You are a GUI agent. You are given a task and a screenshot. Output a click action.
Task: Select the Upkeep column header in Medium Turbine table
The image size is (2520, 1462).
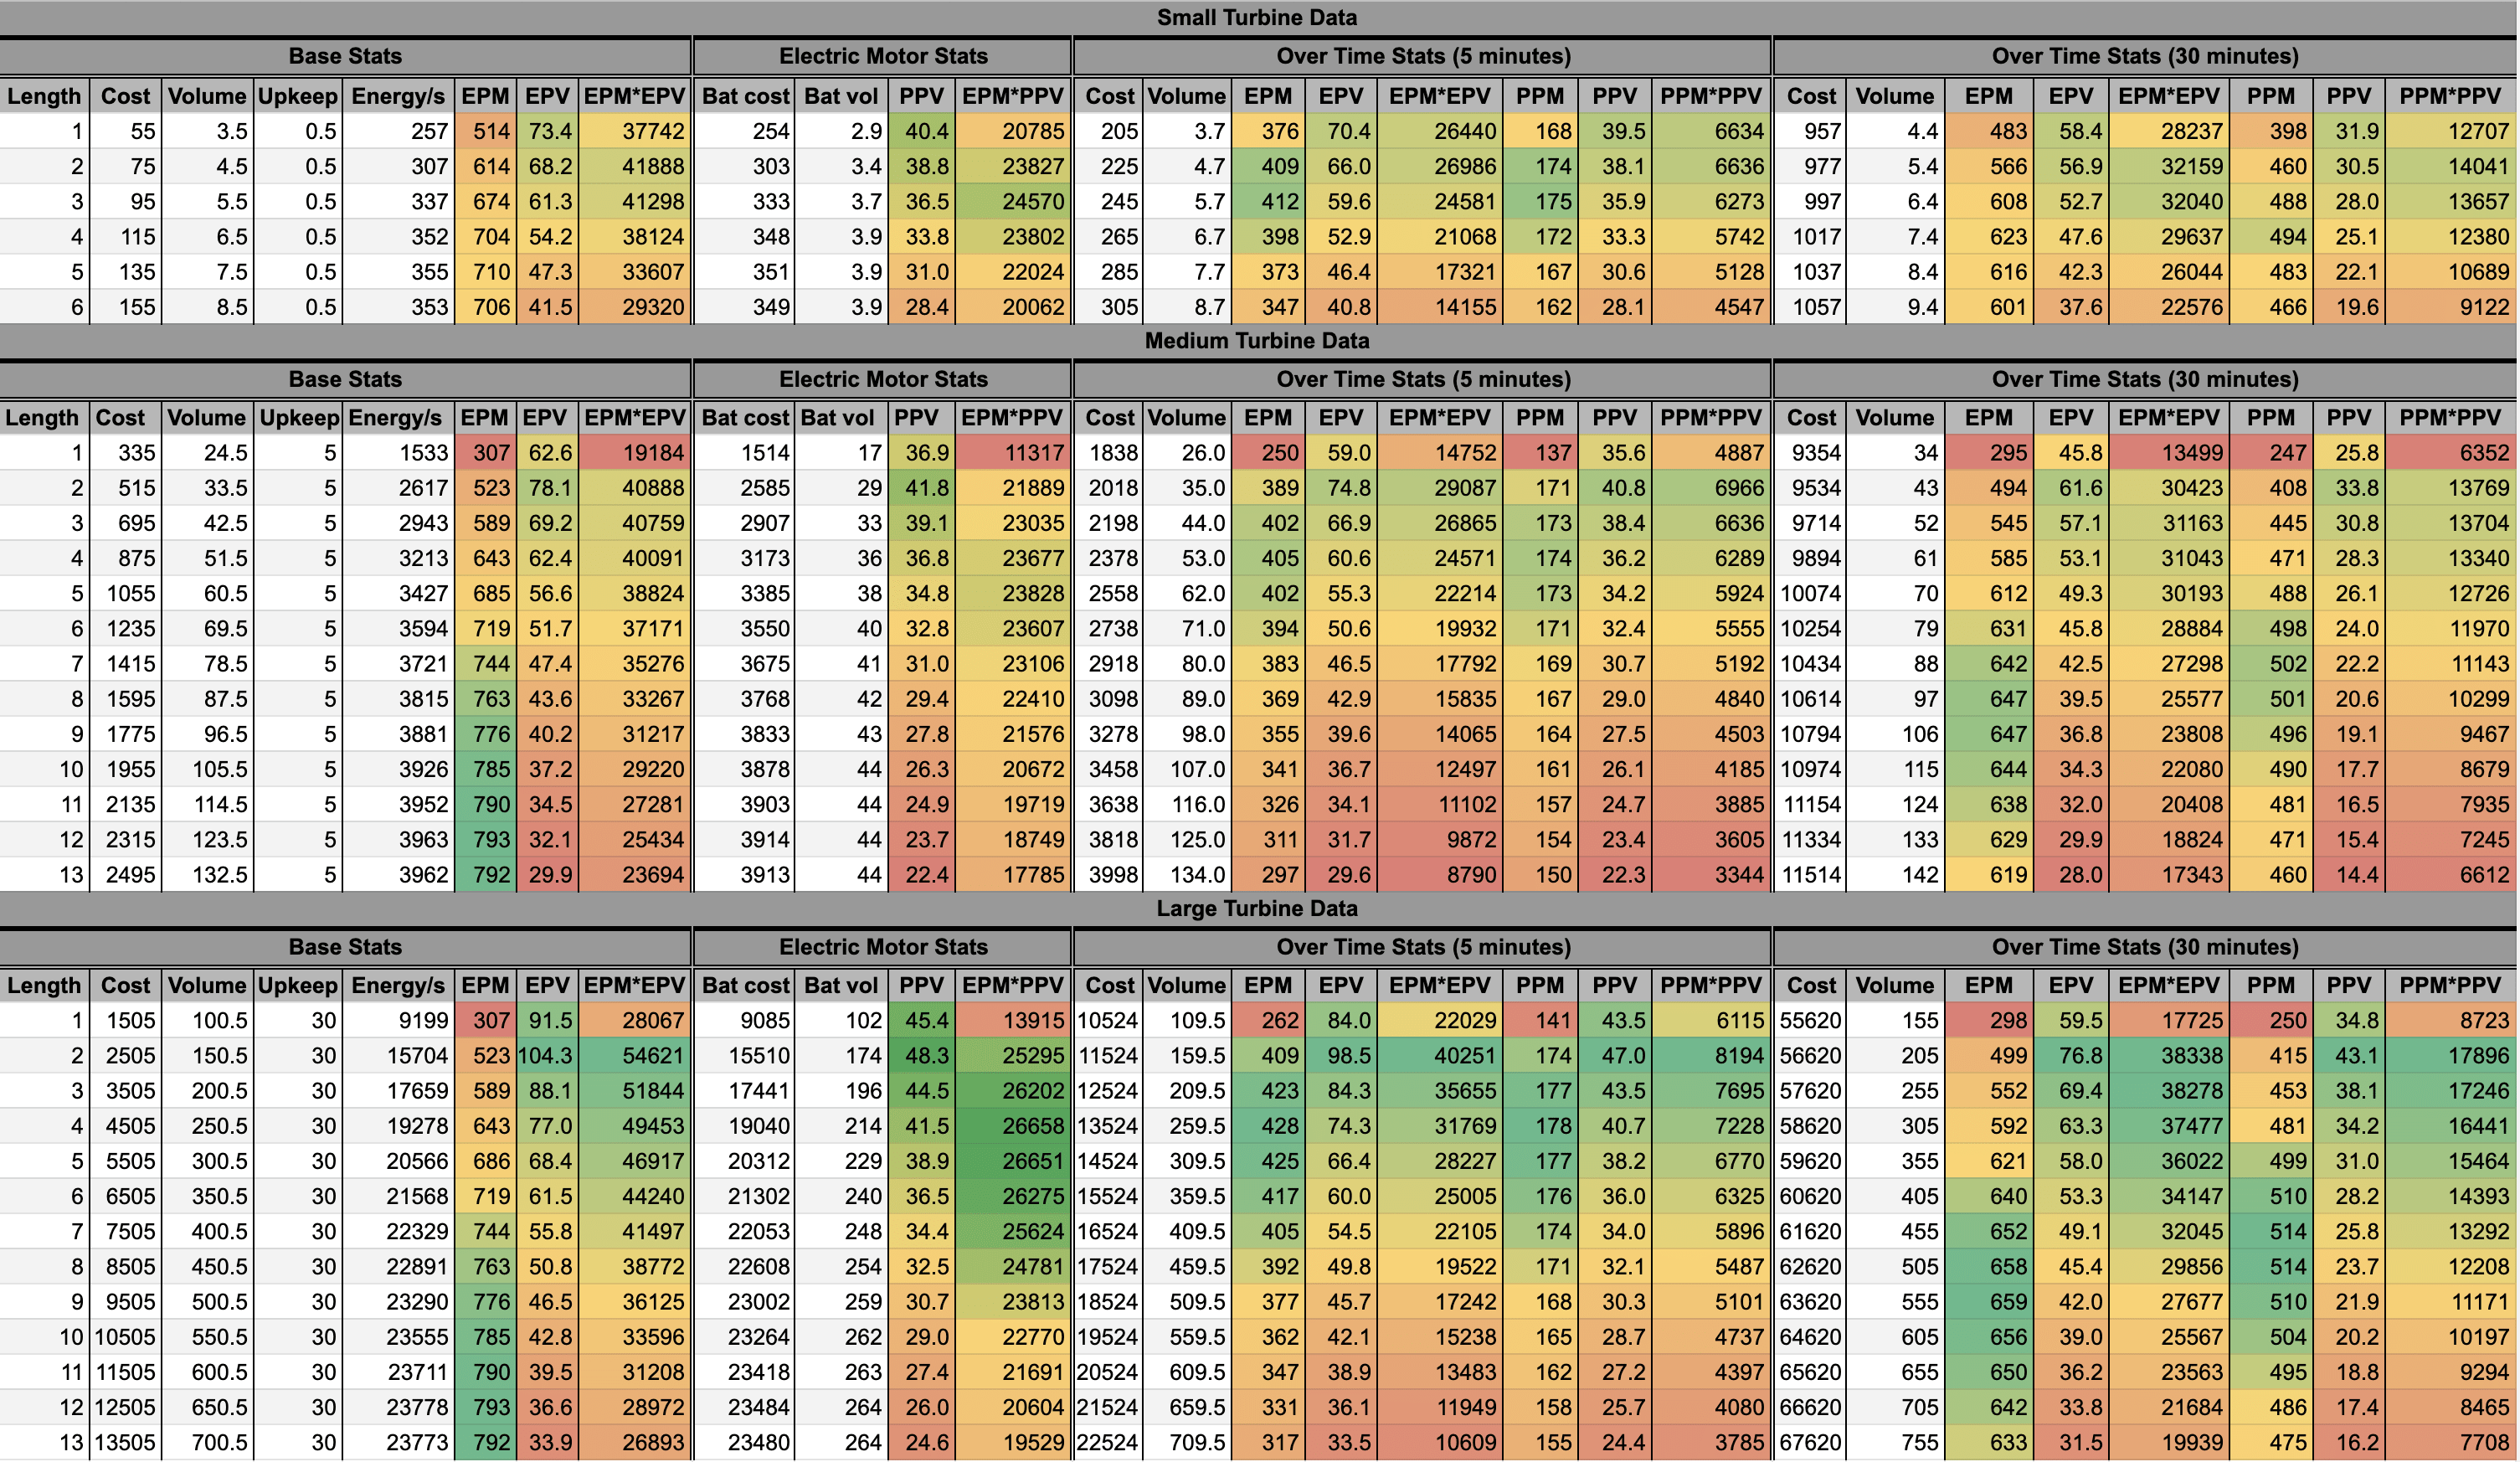[298, 418]
